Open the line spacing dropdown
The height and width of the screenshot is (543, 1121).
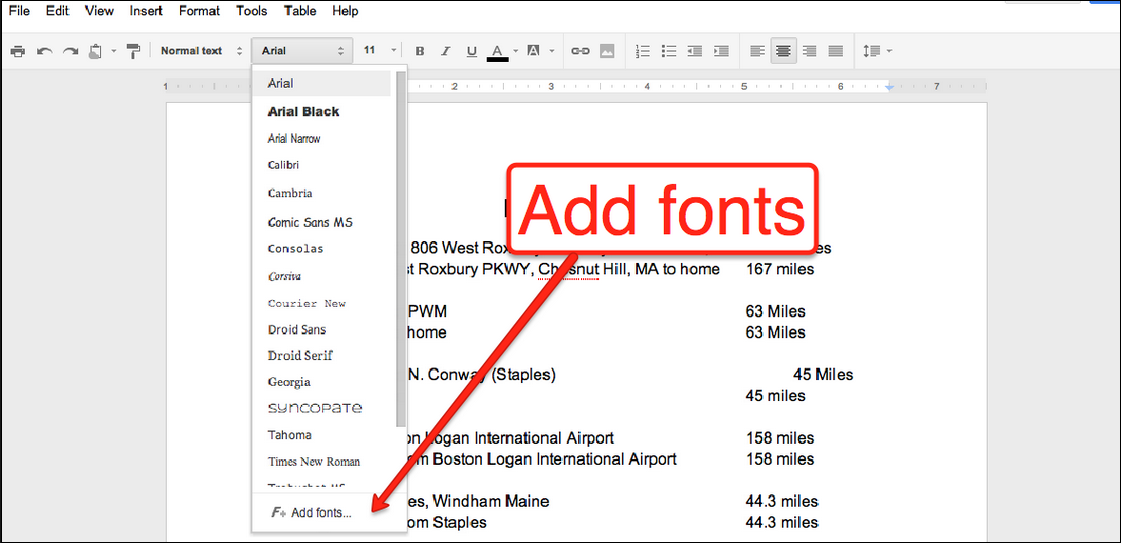point(877,51)
